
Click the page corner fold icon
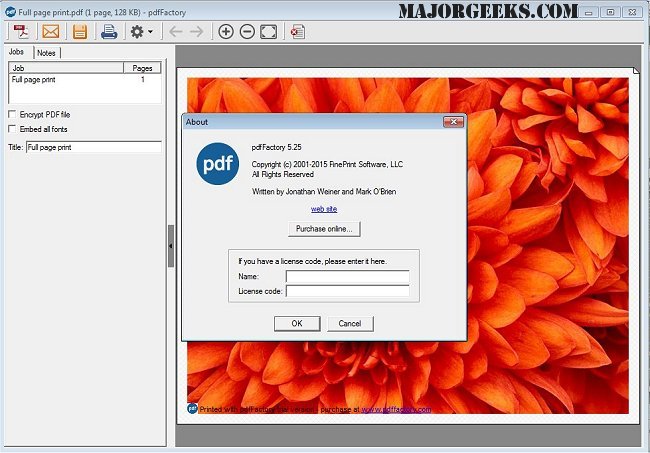636,71
